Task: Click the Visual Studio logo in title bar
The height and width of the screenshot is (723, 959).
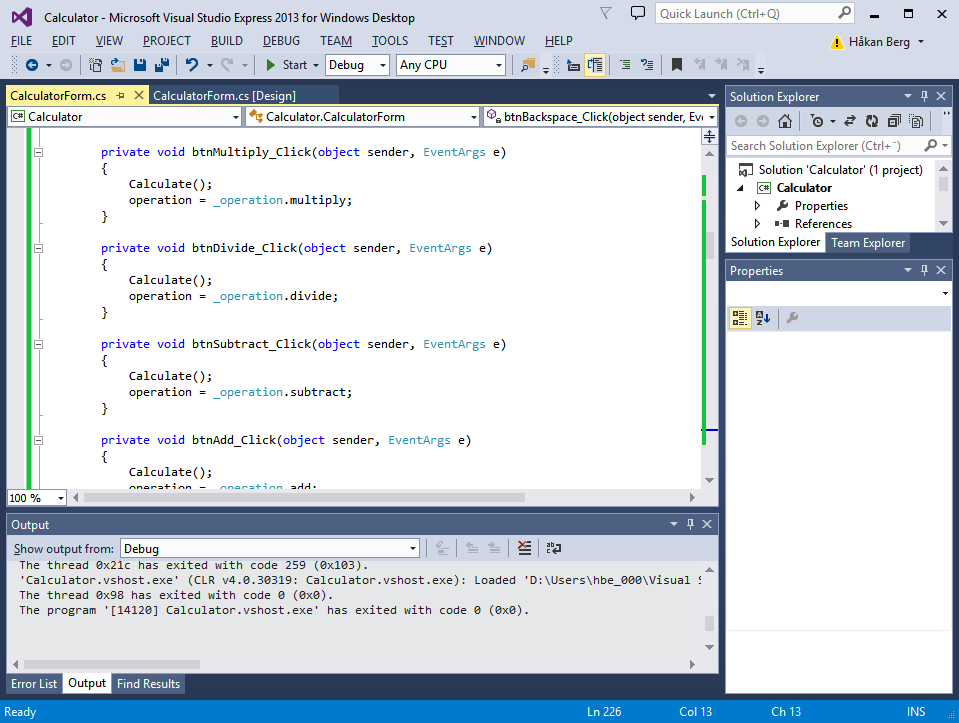Action: coord(22,17)
